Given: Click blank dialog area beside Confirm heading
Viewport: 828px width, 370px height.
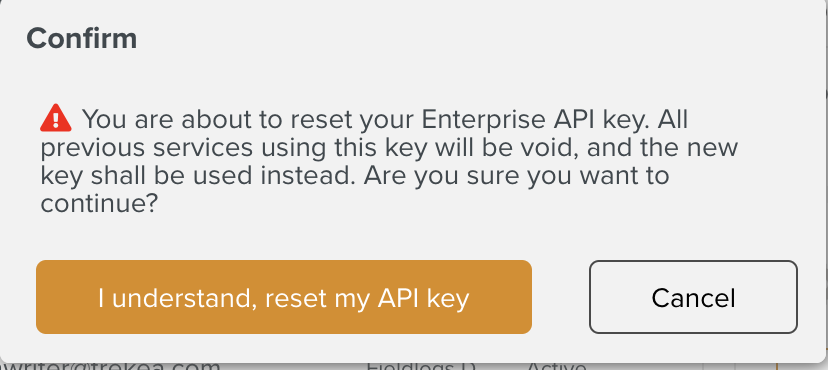Looking at the screenshot, I should (475, 39).
